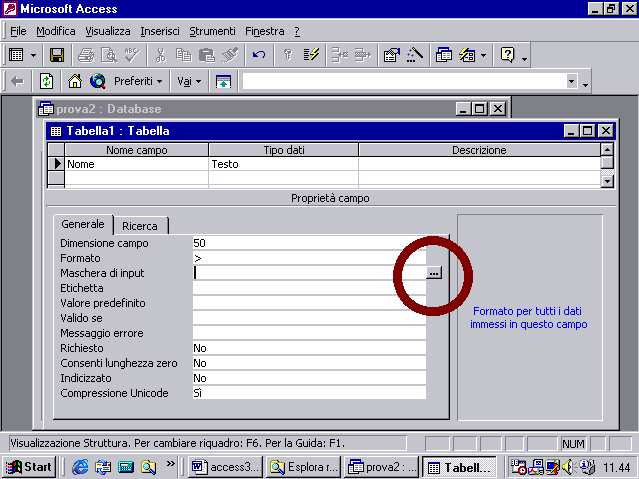Screen dimensions: 639x479
Task: Open the Inserisci menu
Action: point(160,31)
